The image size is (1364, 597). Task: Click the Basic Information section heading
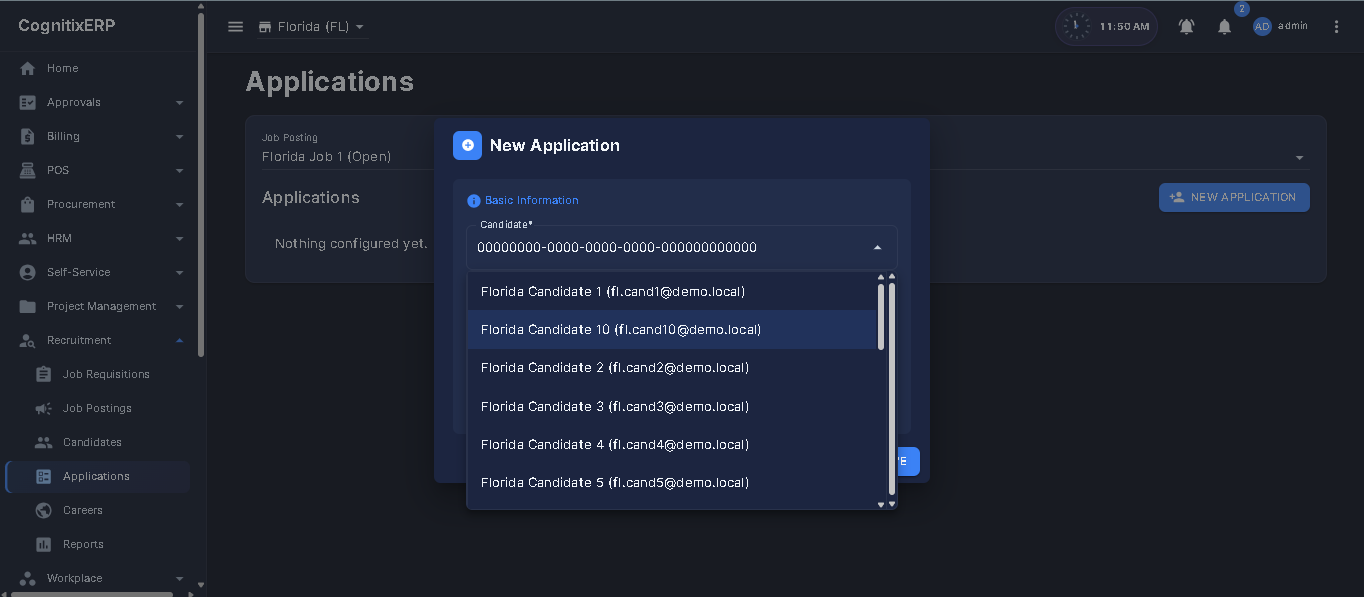pos(532,201)
